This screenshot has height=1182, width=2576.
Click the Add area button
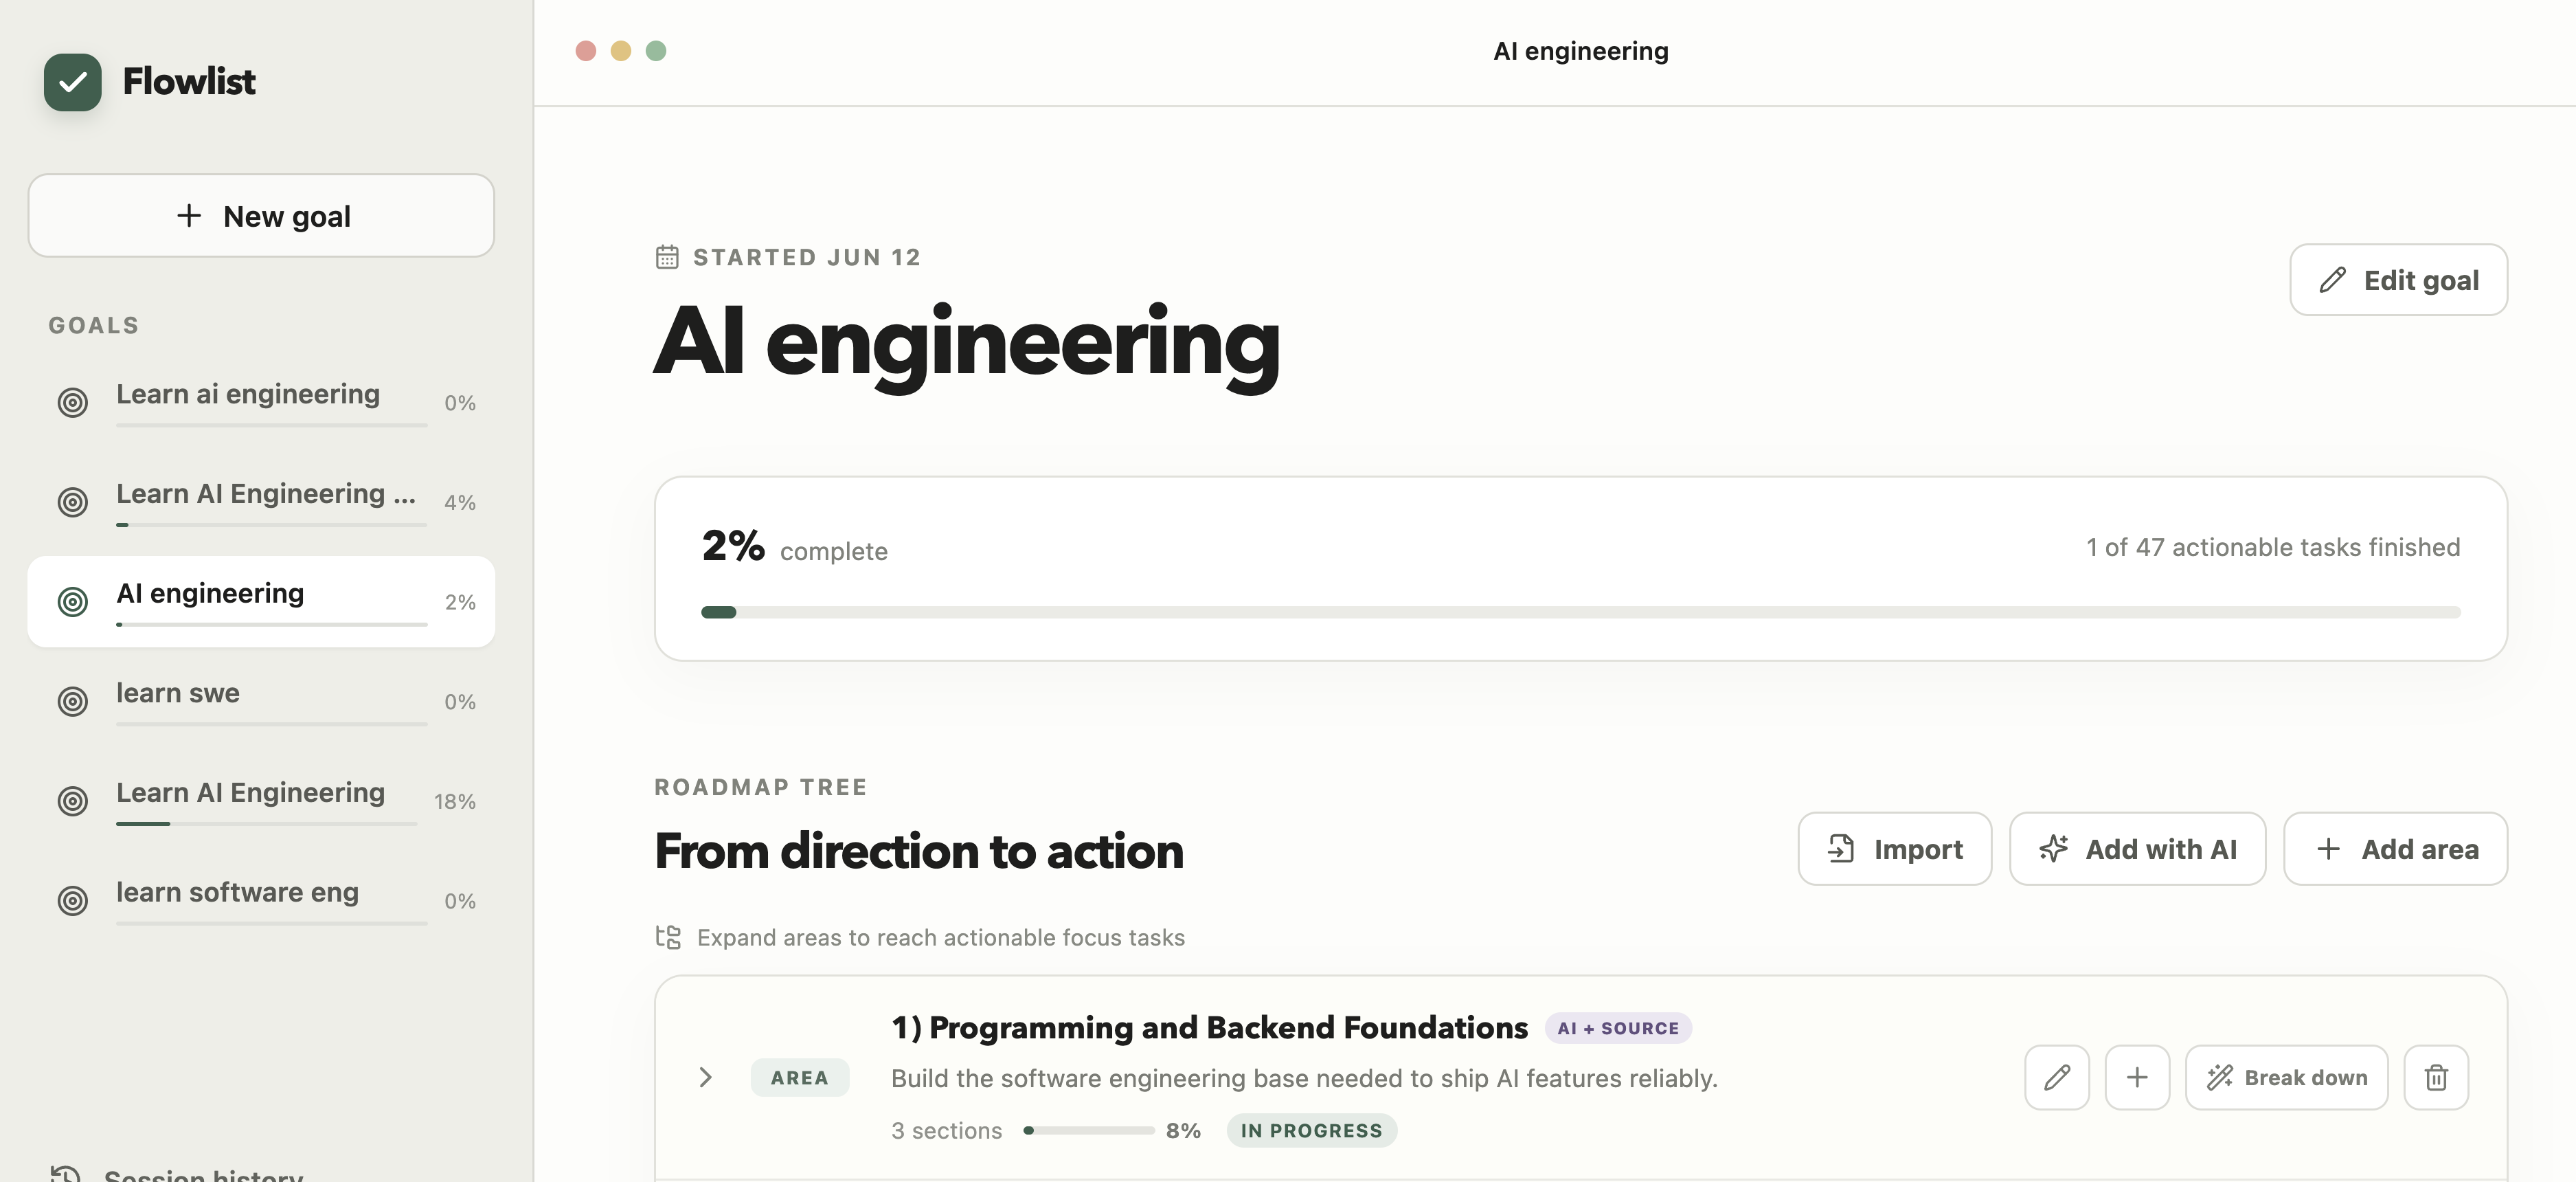tap(2395, 848)
